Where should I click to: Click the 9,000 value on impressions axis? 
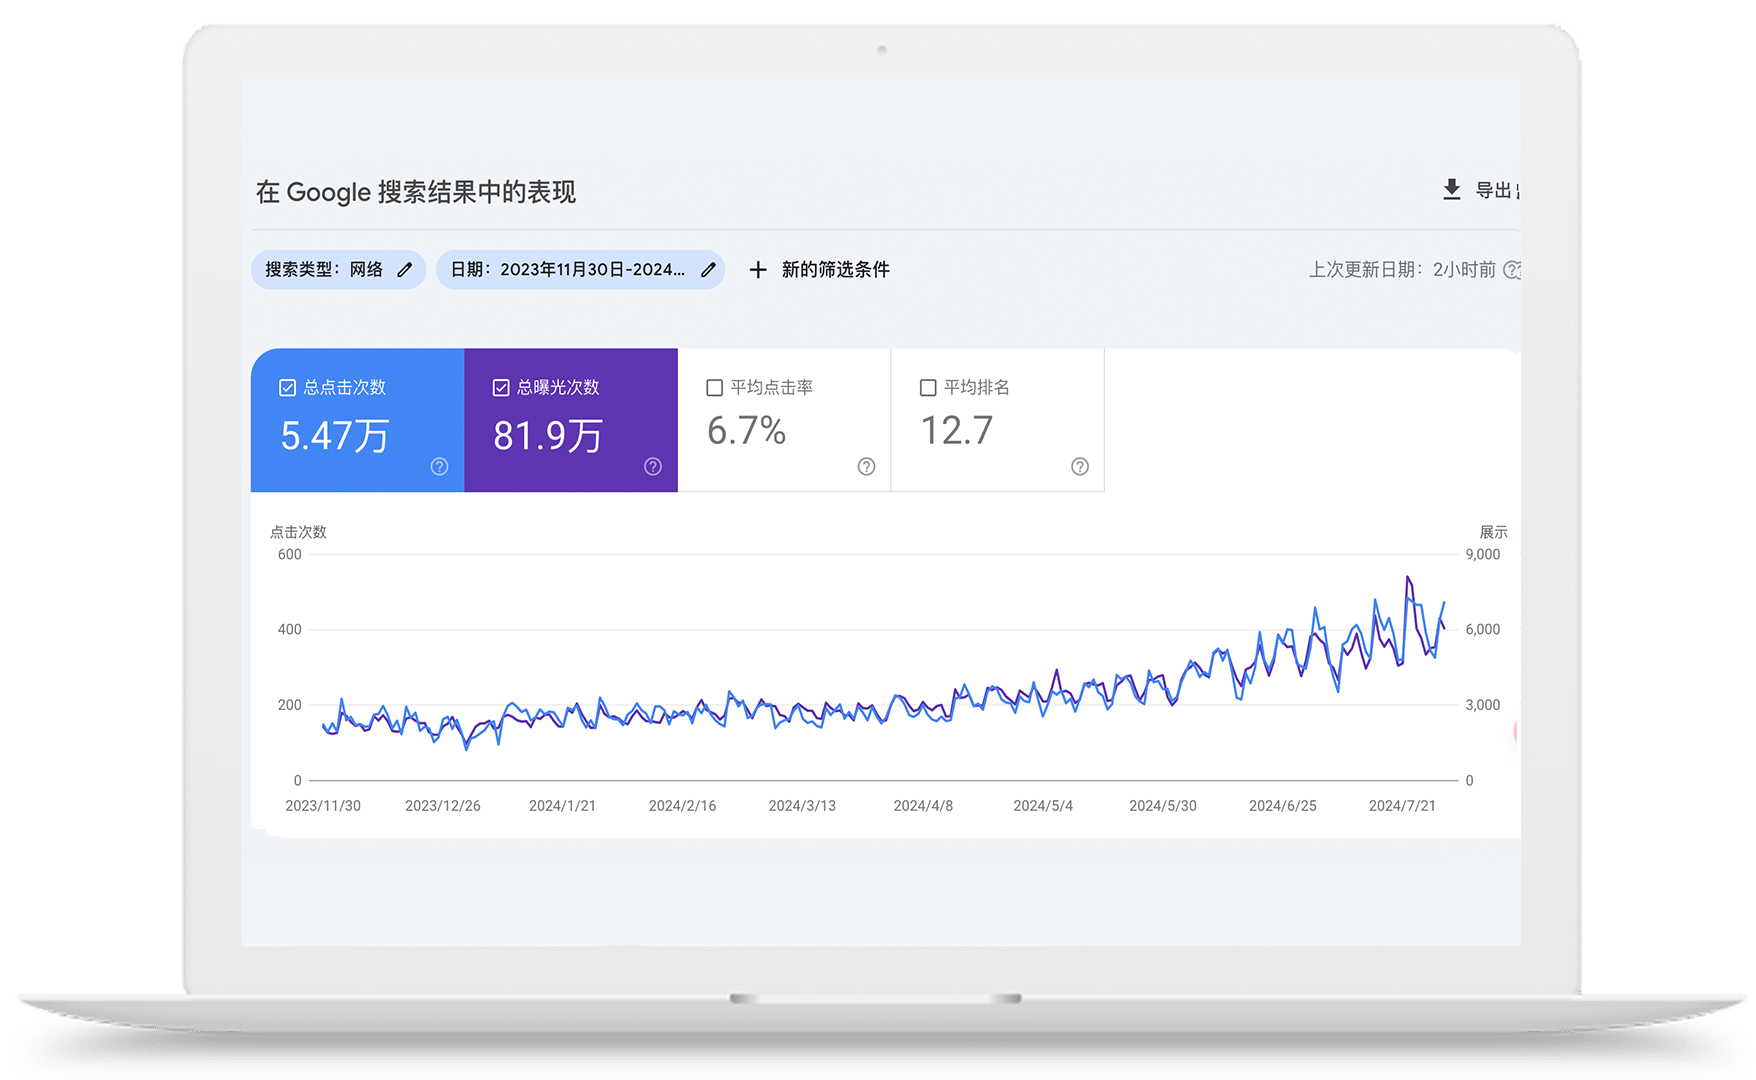coord(1483,555)
